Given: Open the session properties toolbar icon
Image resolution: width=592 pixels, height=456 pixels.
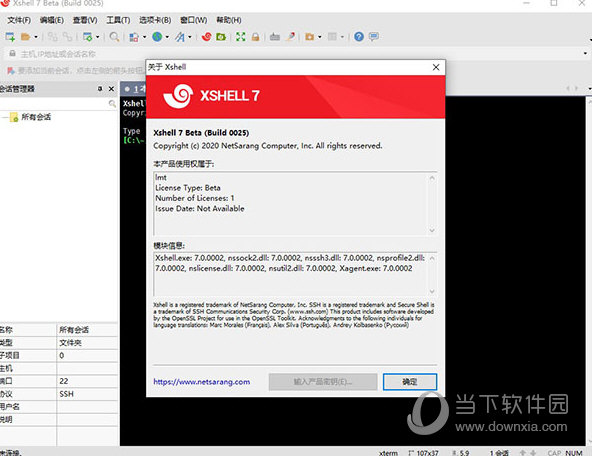Looking at the screenshot, I should 87,37.
